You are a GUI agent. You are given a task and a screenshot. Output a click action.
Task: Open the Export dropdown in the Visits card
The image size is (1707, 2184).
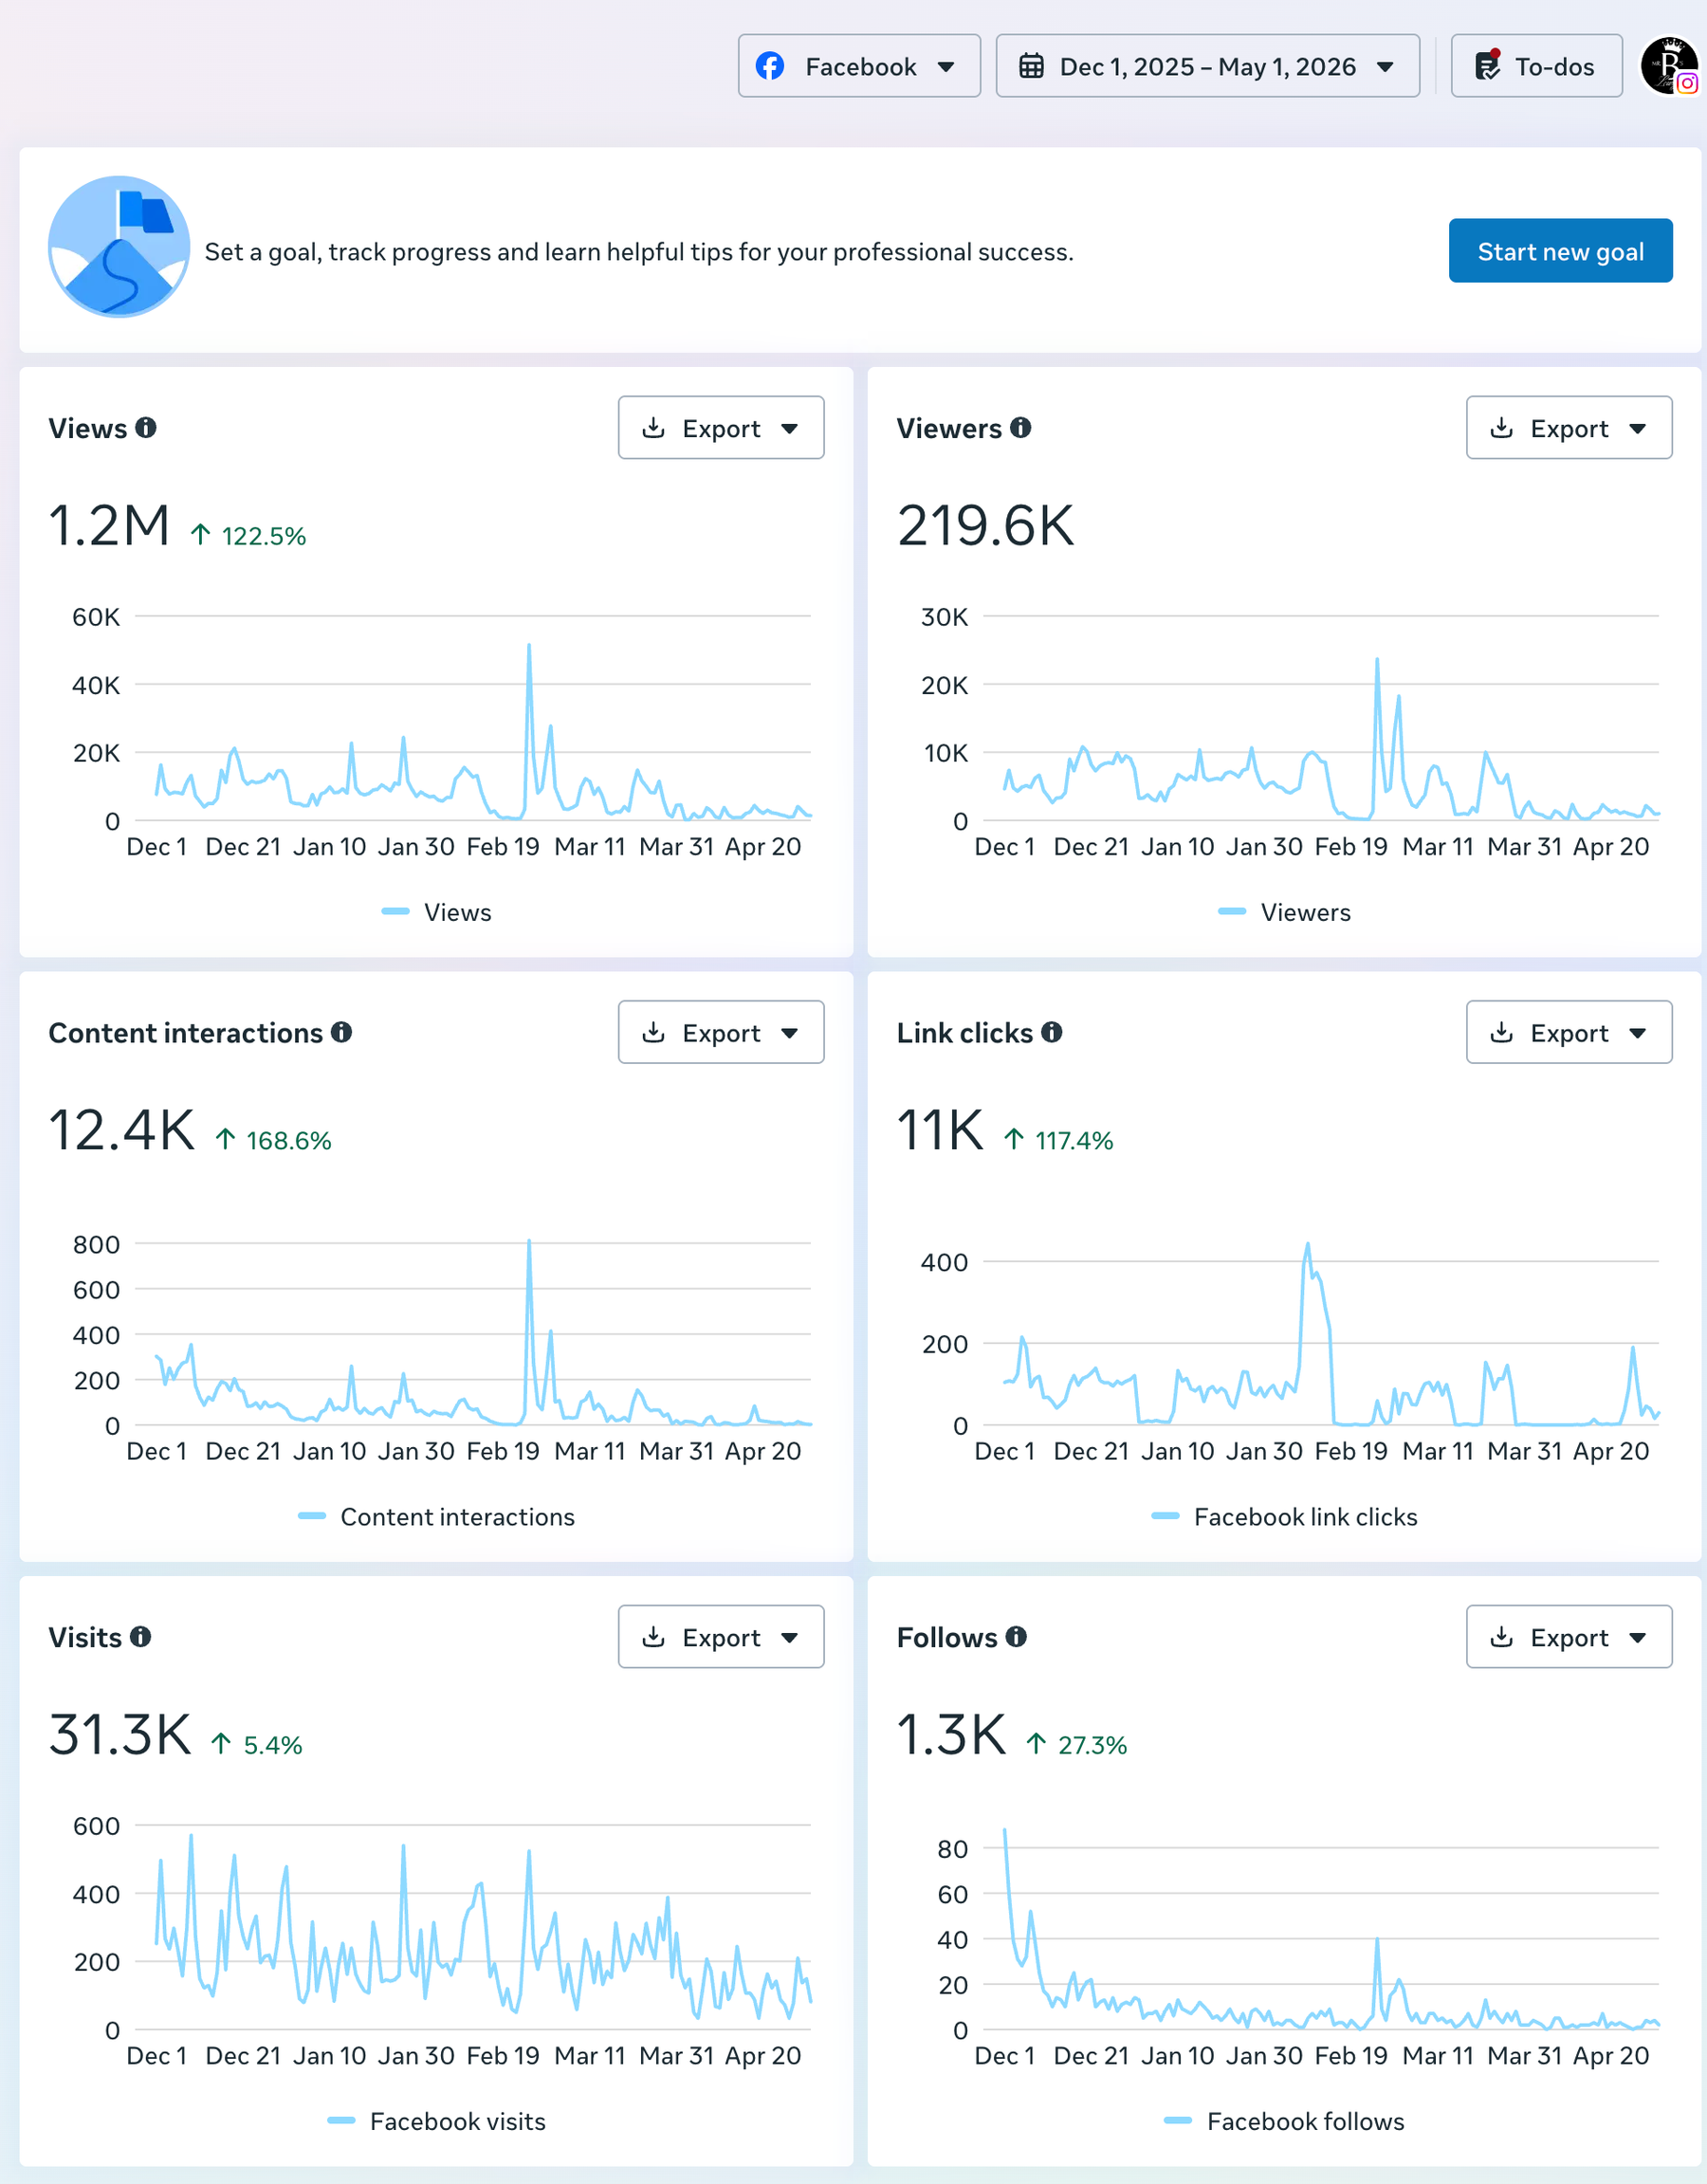pos(721,1637)
